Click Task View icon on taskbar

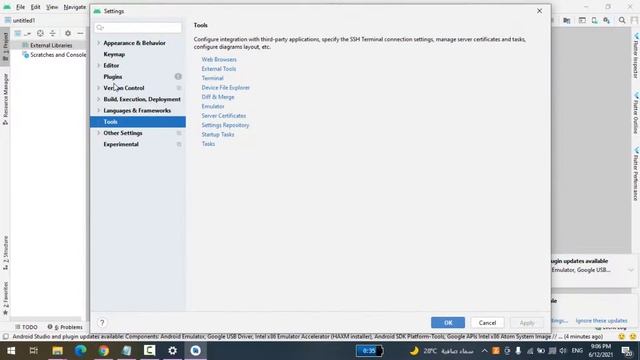[34, 351]
